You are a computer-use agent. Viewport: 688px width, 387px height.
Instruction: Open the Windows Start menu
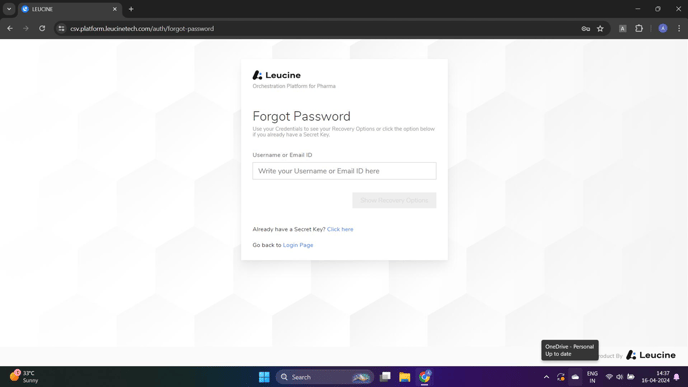pos(264,377)
